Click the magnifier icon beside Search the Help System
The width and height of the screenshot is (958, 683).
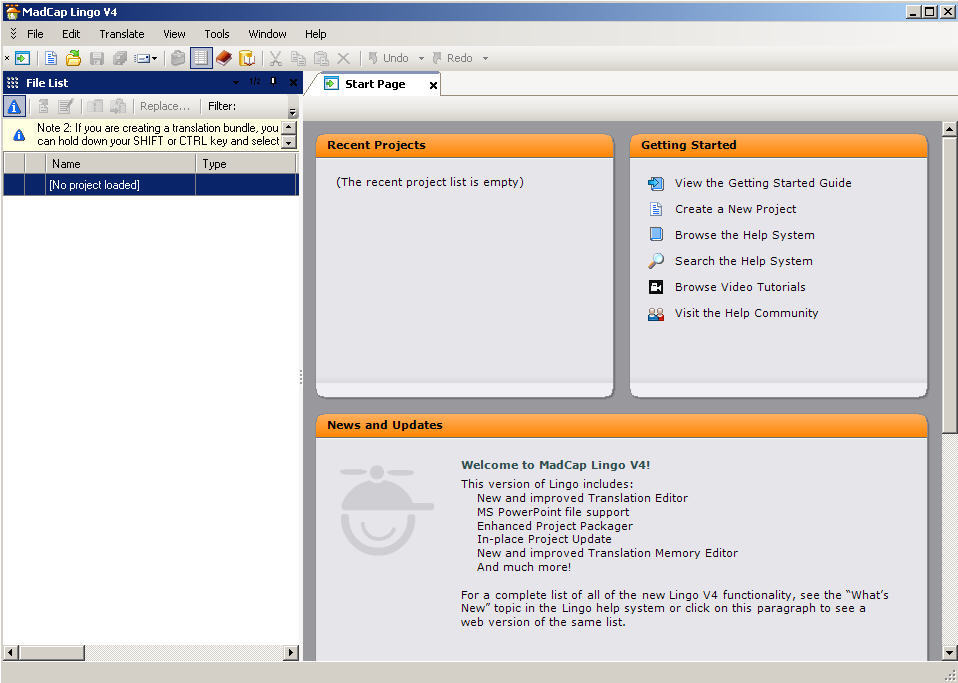[x=656, y=262]
